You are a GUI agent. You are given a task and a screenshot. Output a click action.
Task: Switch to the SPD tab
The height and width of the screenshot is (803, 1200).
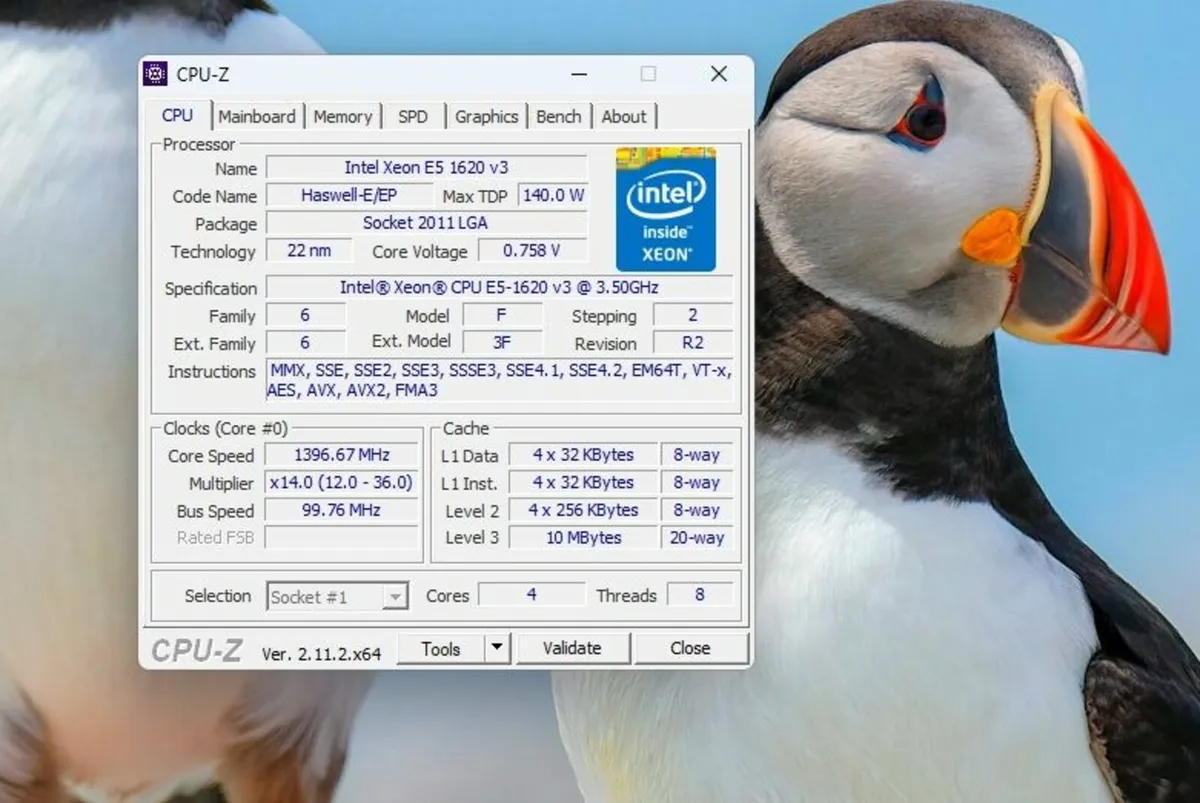[413, 116]
